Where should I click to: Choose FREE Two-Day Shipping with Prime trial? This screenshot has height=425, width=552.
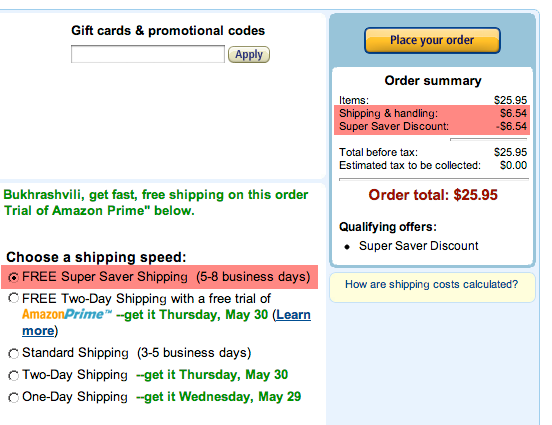point(13,298)
